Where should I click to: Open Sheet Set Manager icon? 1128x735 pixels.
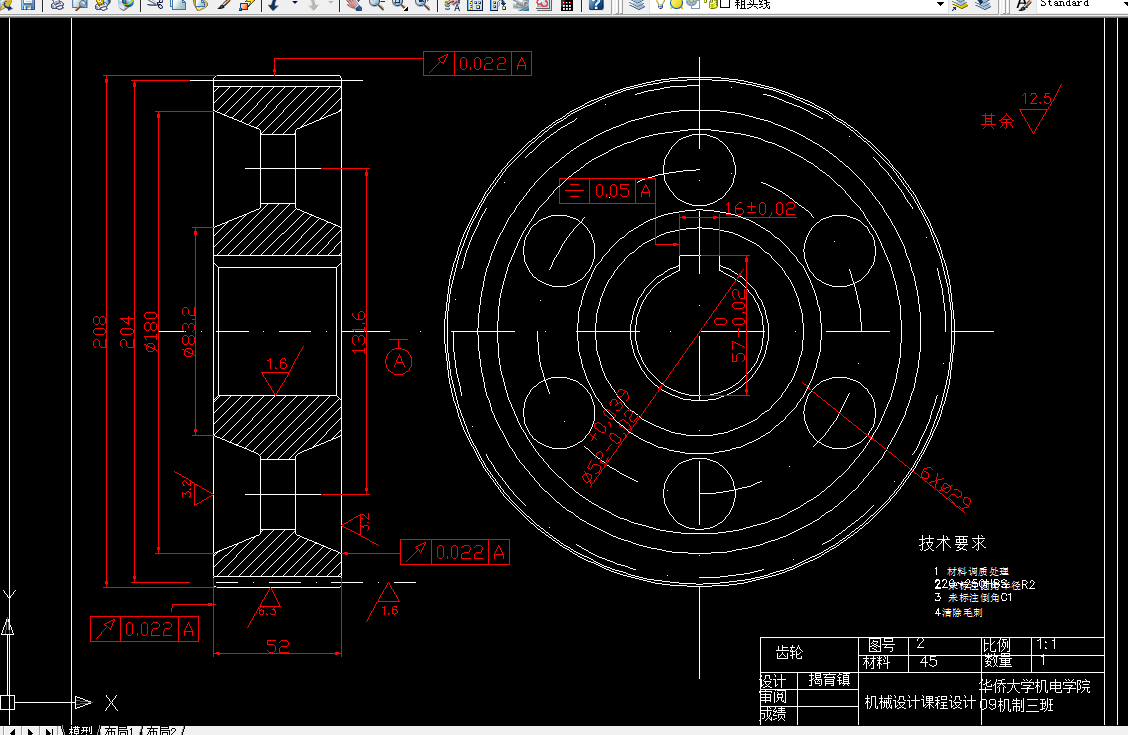[521, 4]
